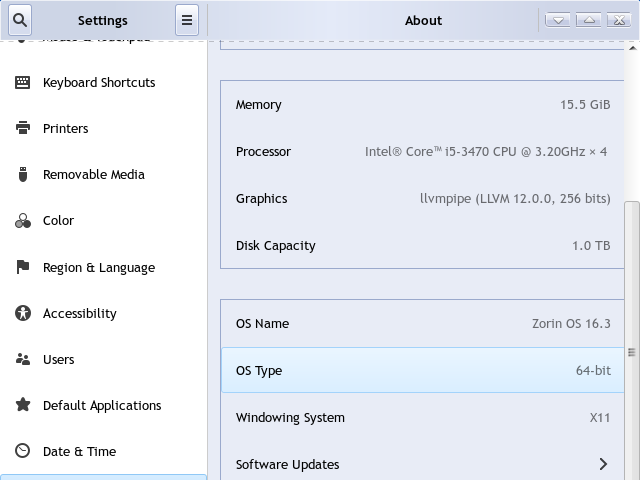
Task: Click the printer icon in the sidebar
Action: tap(22, 129)
